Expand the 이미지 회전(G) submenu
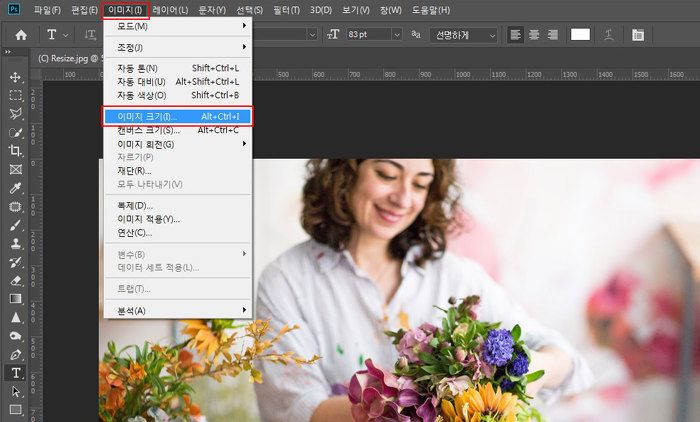 click(x=178, y=144)
